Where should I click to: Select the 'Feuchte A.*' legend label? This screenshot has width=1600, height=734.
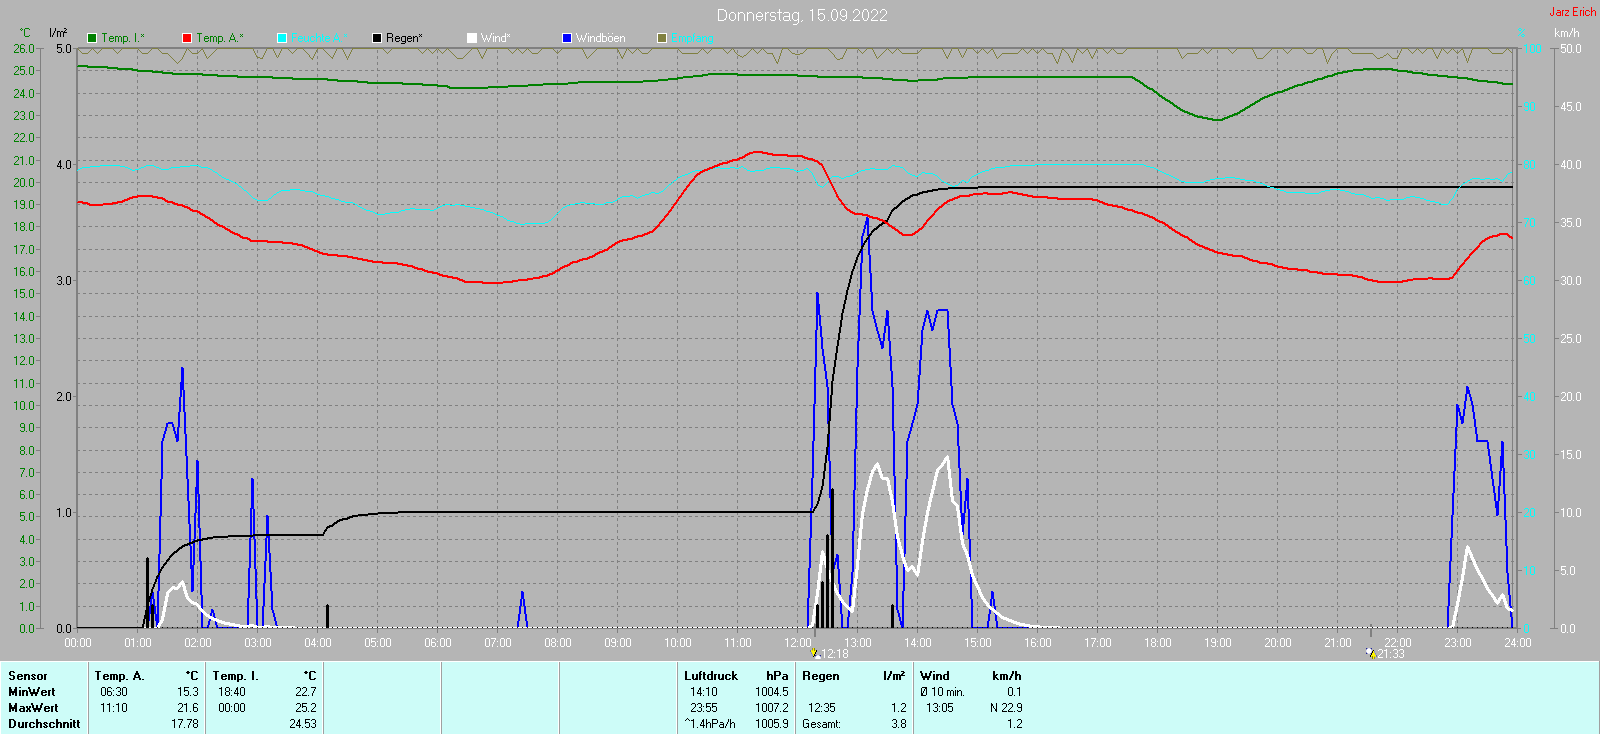coord(320,38)
